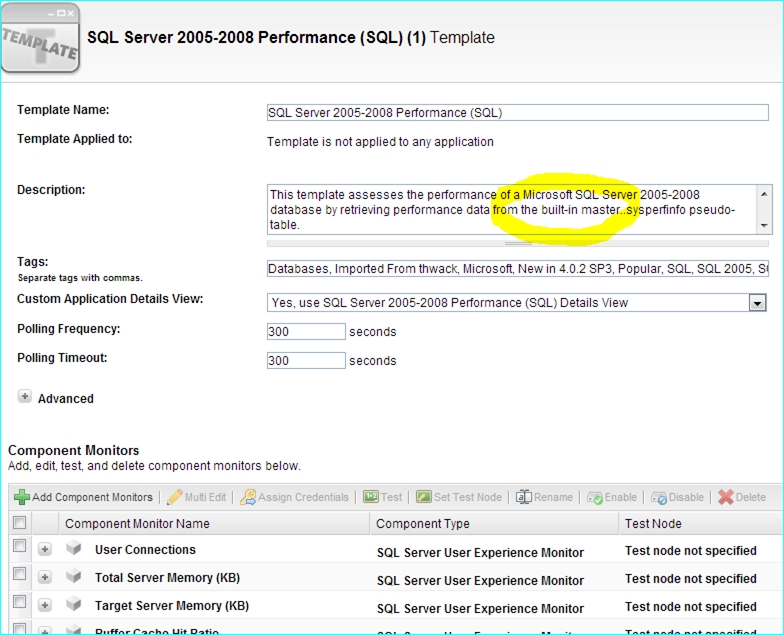The image size is (784, 635).
Task: Click the Description box scroll down arrow
Action: [x=764, y=226]
